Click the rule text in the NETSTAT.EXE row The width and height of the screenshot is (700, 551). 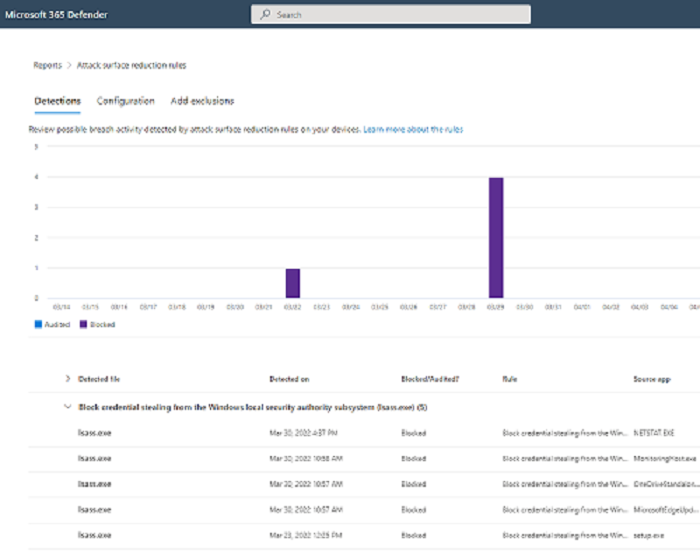[565, 433]
